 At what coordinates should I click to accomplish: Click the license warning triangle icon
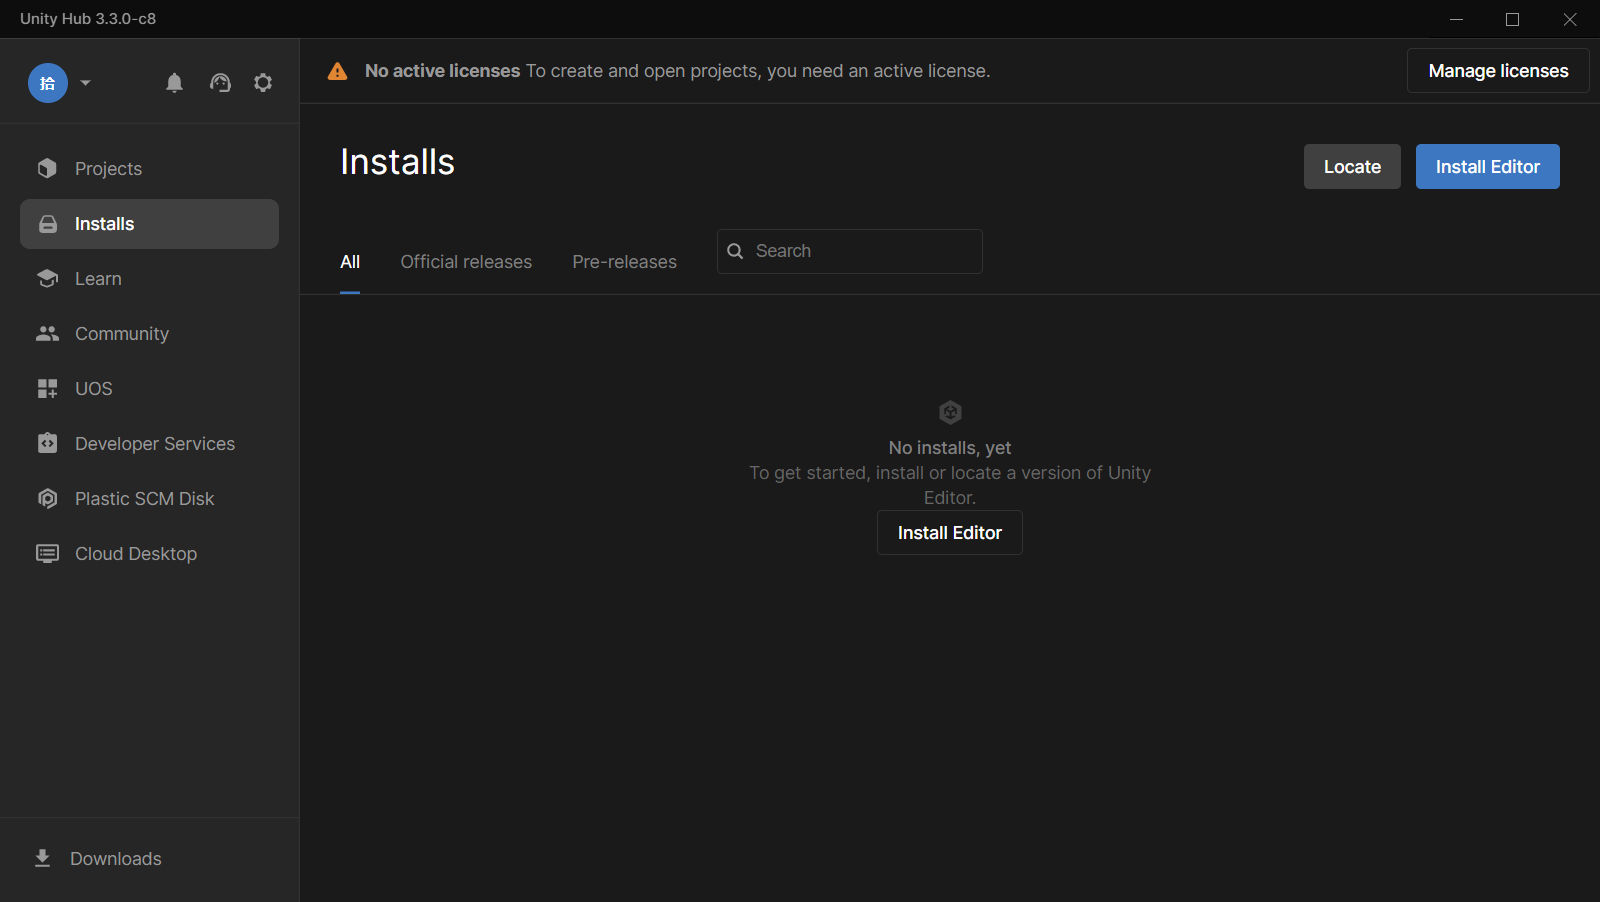click(x=338, y=71)
